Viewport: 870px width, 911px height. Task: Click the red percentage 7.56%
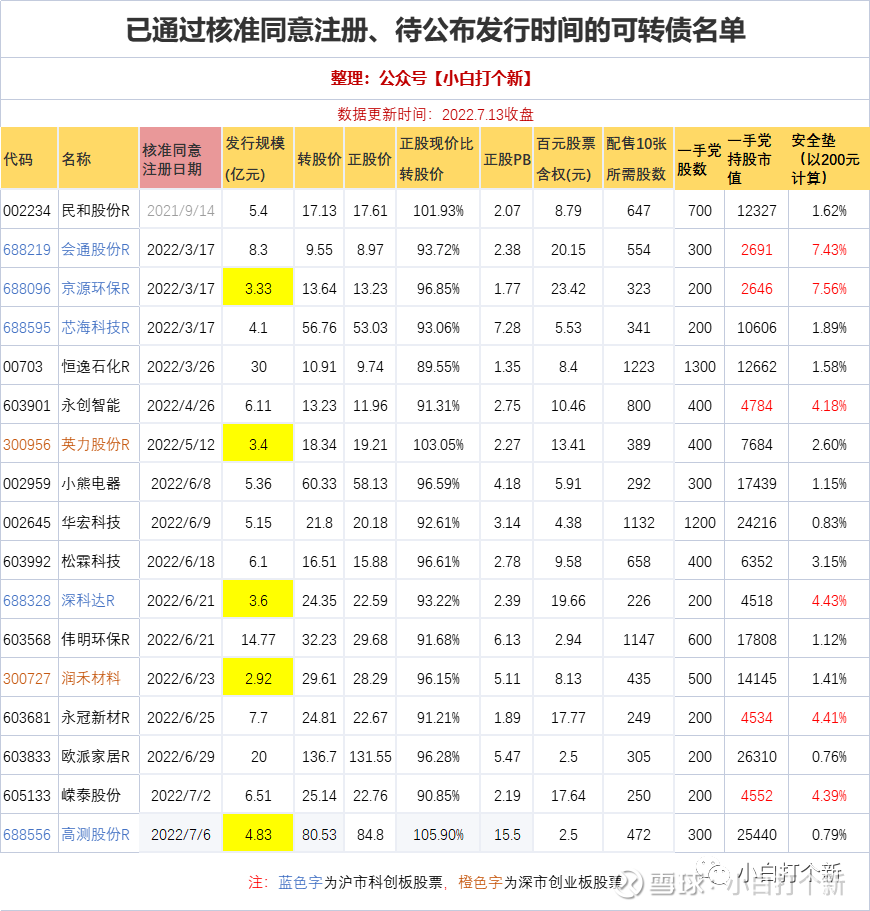tap(829, 288)
